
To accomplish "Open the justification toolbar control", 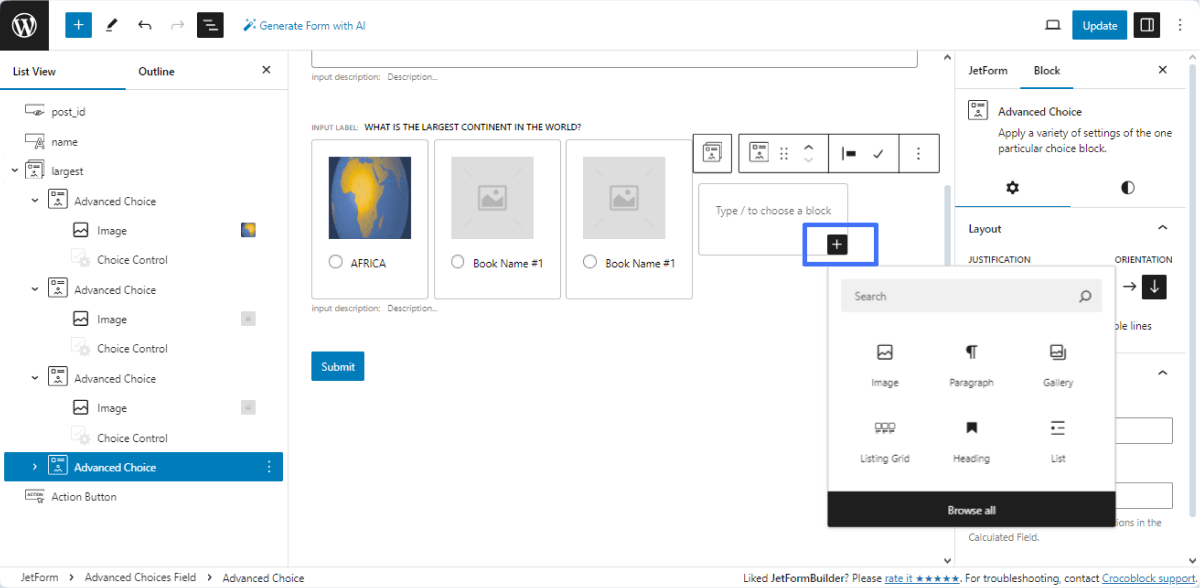I will pos(849,153).
